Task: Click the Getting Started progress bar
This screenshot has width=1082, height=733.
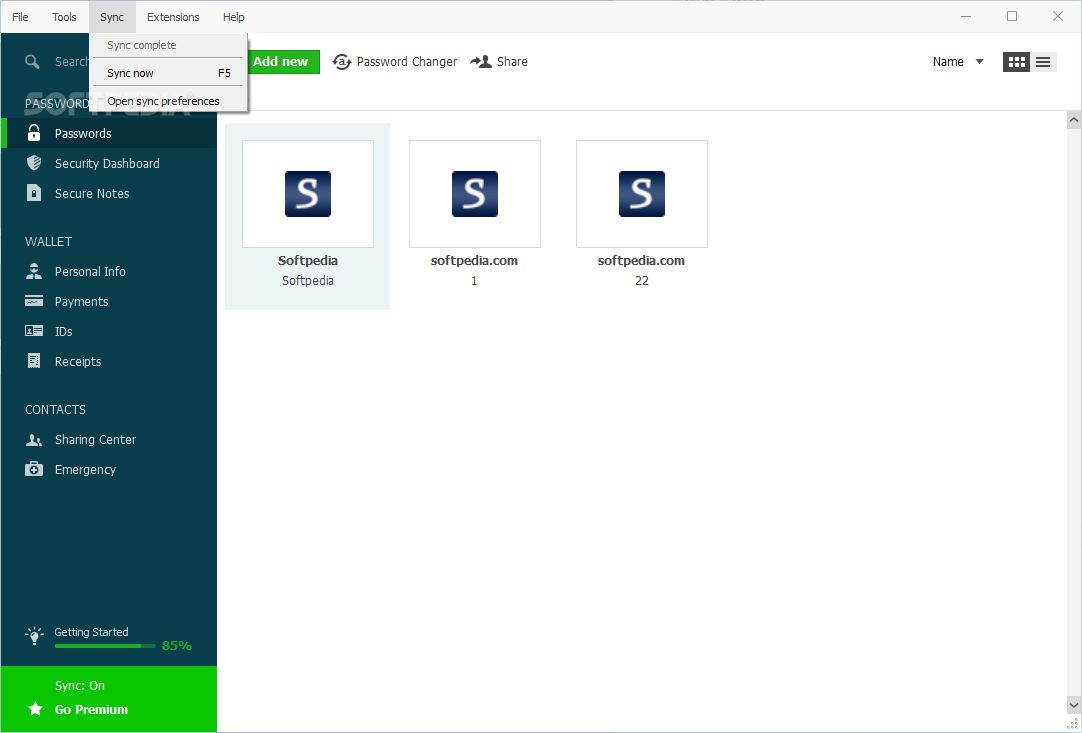Action: pyautogui.click(x=105, y=646)
